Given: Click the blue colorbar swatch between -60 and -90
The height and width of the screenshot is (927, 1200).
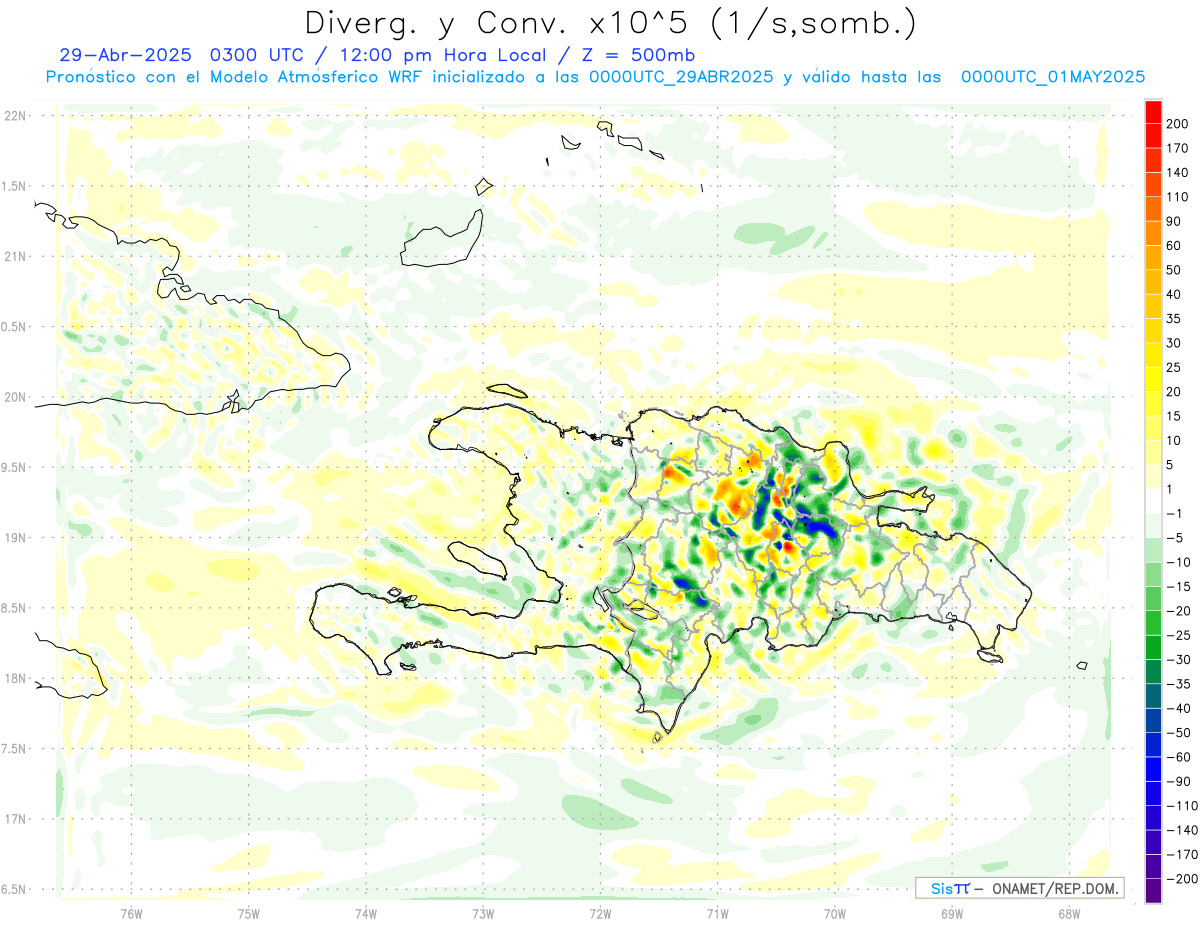Looking at the screenshot, I should [1154, 769].
